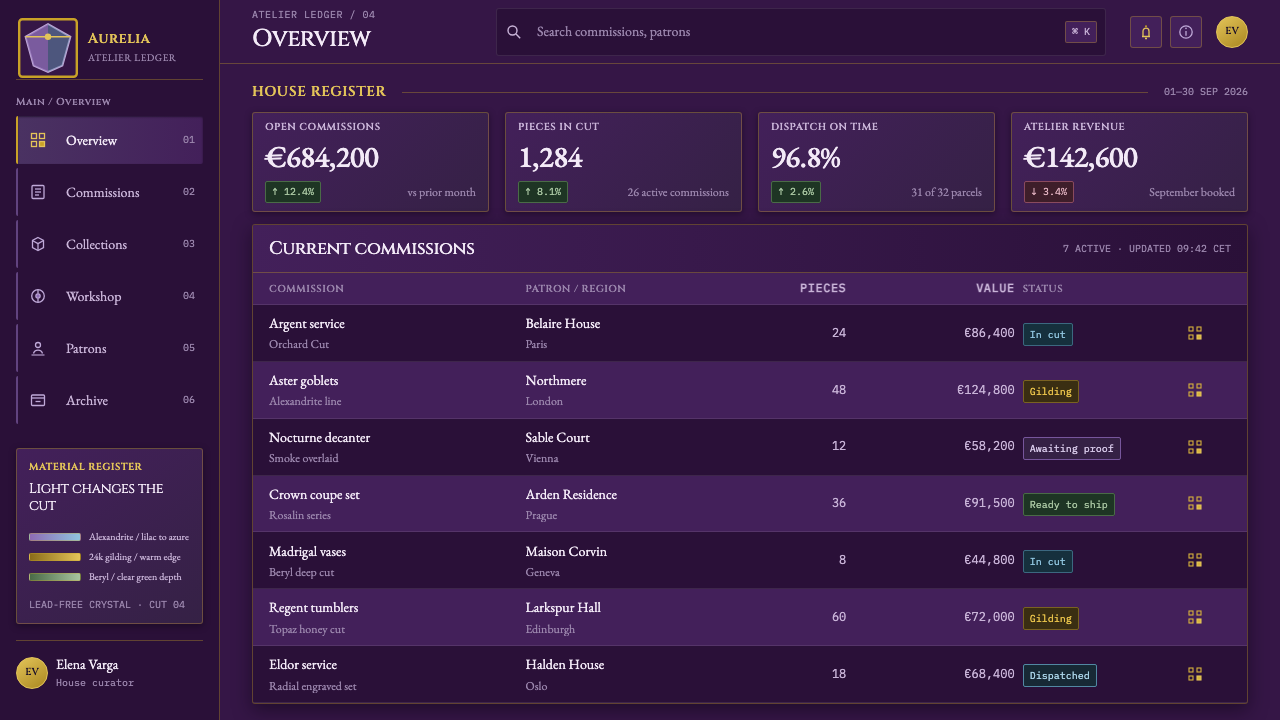This screenshot has width=1280, height=720.
Task: Open the Archive menu entry
Action: click(x=110, y=400)
